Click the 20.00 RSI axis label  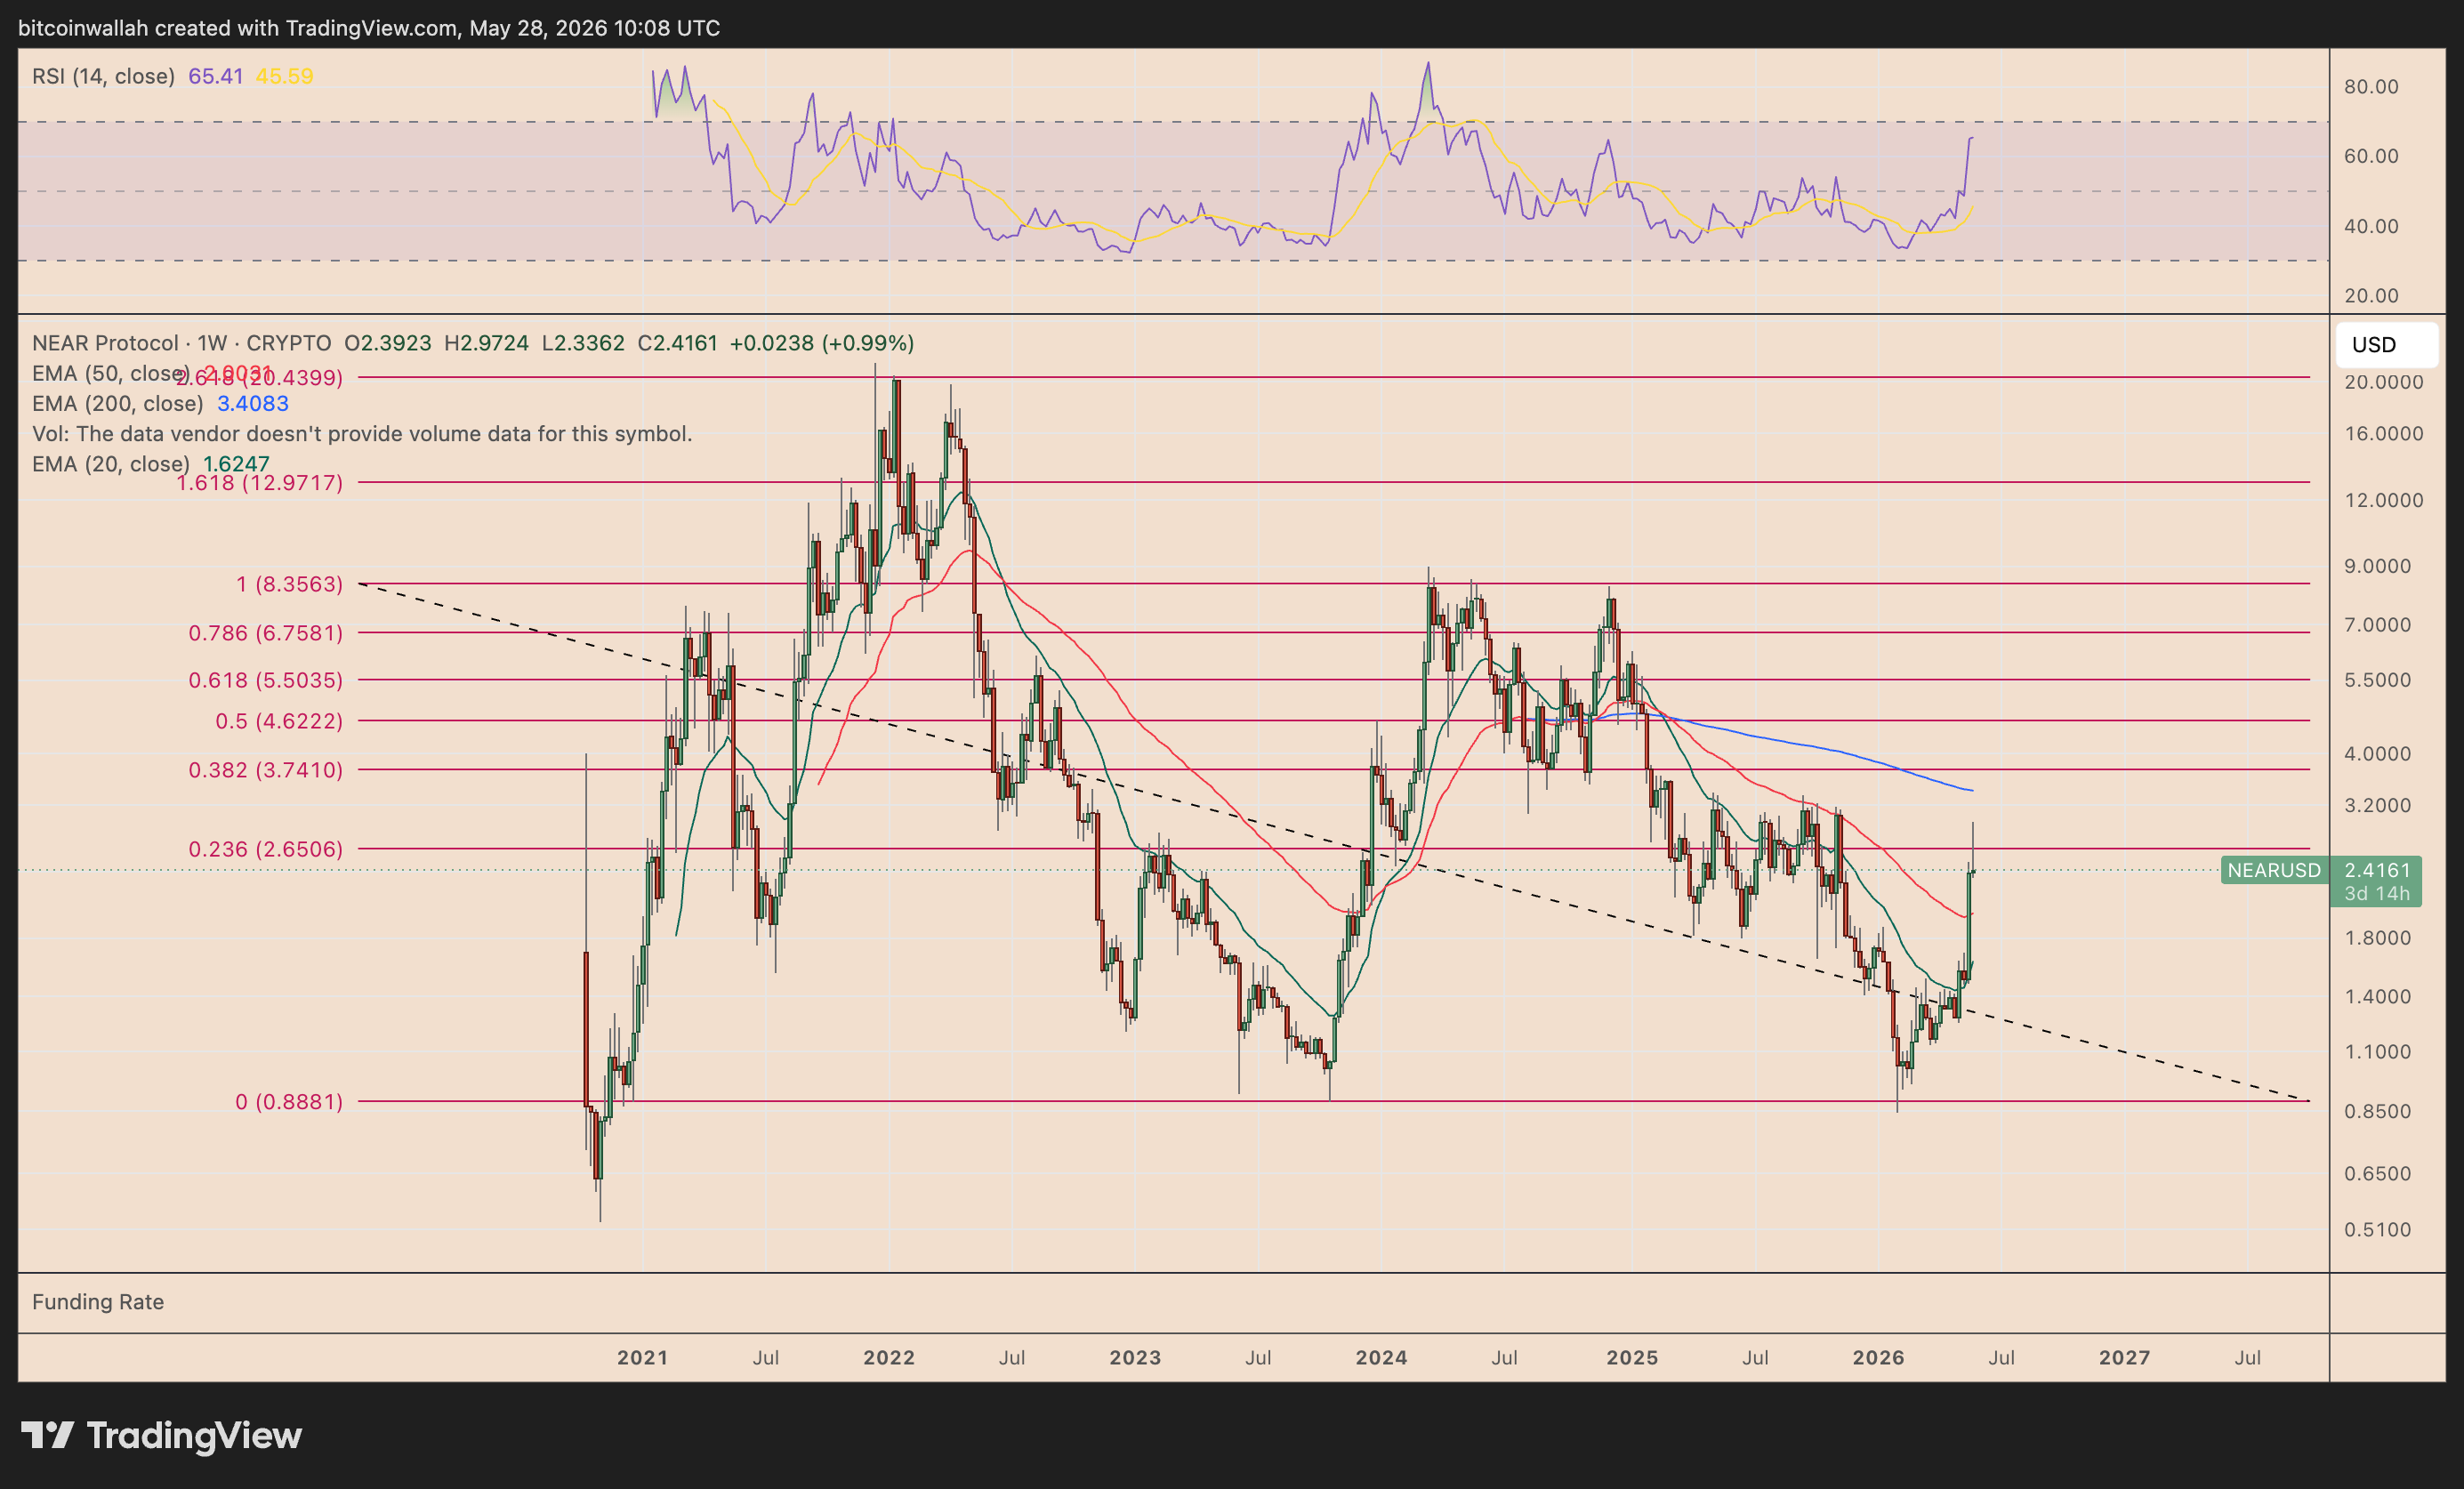tap(2371, 295)
